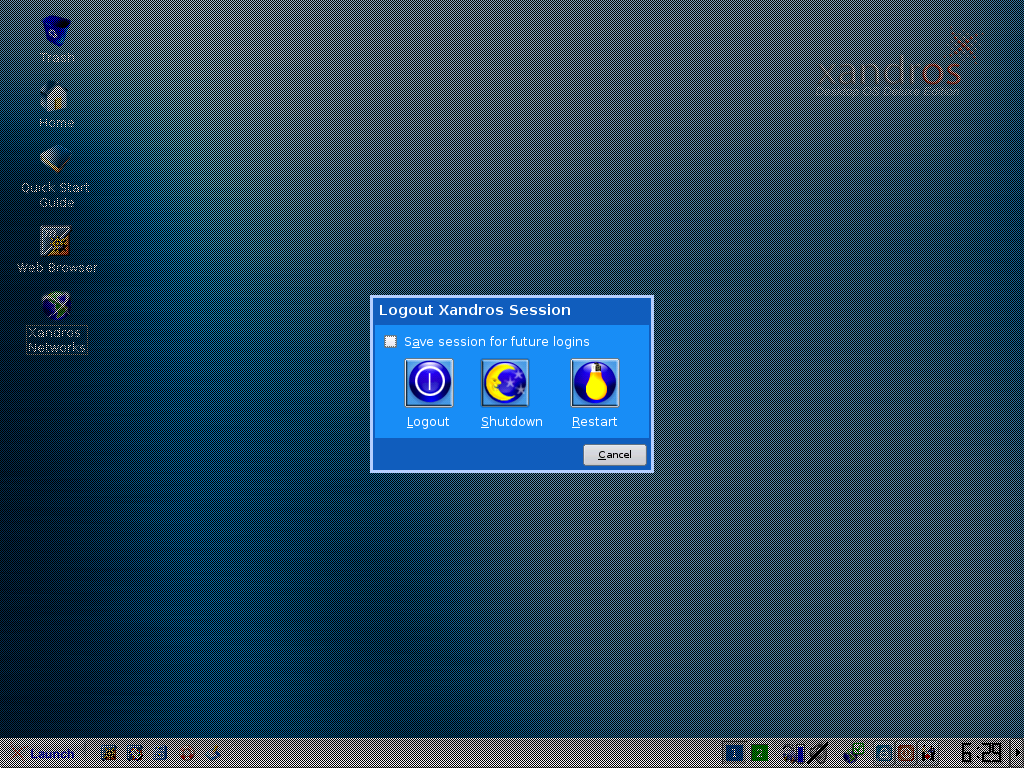Screen dimensions: 1024x768
Task: Click the paintbrush icon in the panel
Action: 214,754
